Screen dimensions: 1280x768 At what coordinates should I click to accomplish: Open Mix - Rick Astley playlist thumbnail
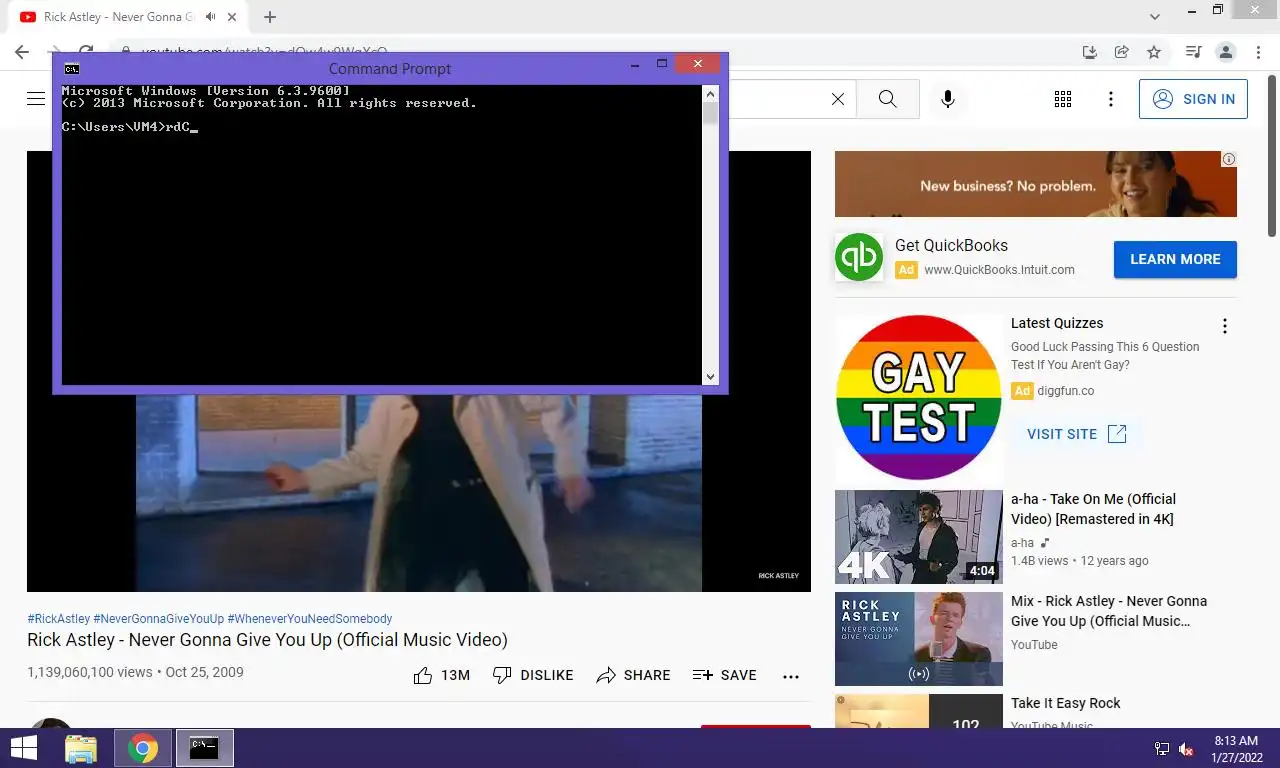pos(918,639)
